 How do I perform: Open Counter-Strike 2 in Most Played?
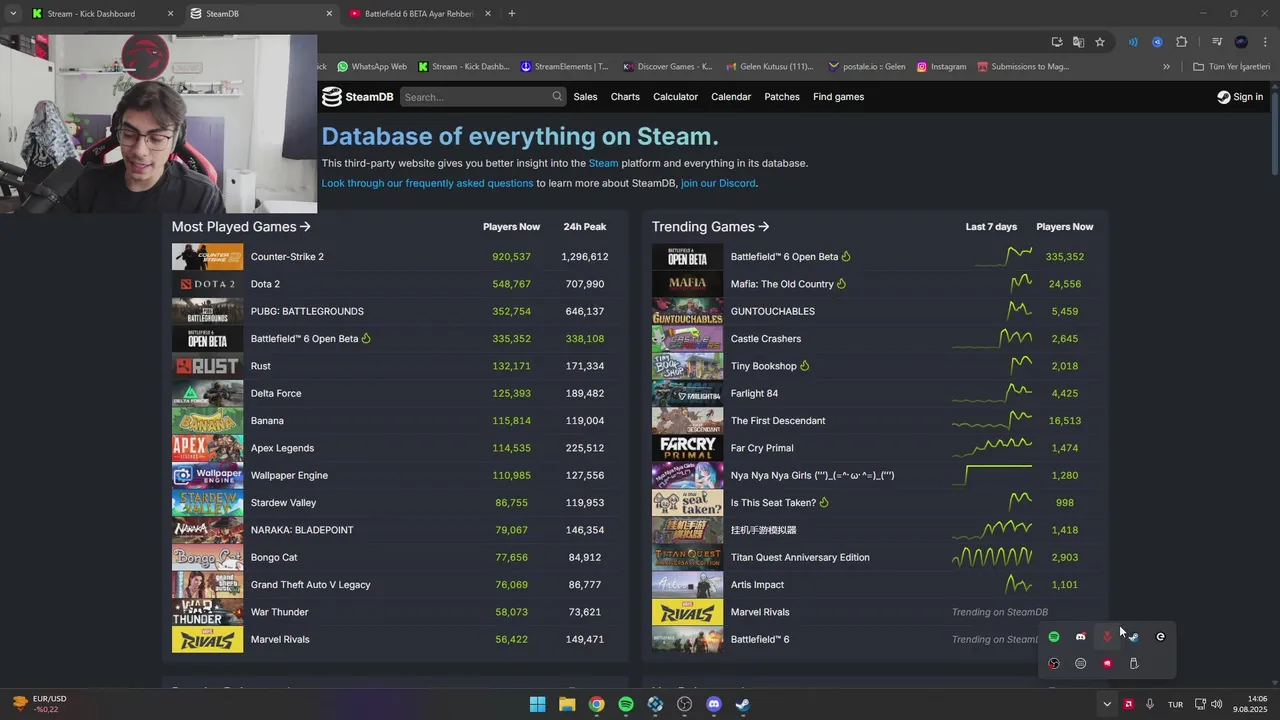point(287,257)
